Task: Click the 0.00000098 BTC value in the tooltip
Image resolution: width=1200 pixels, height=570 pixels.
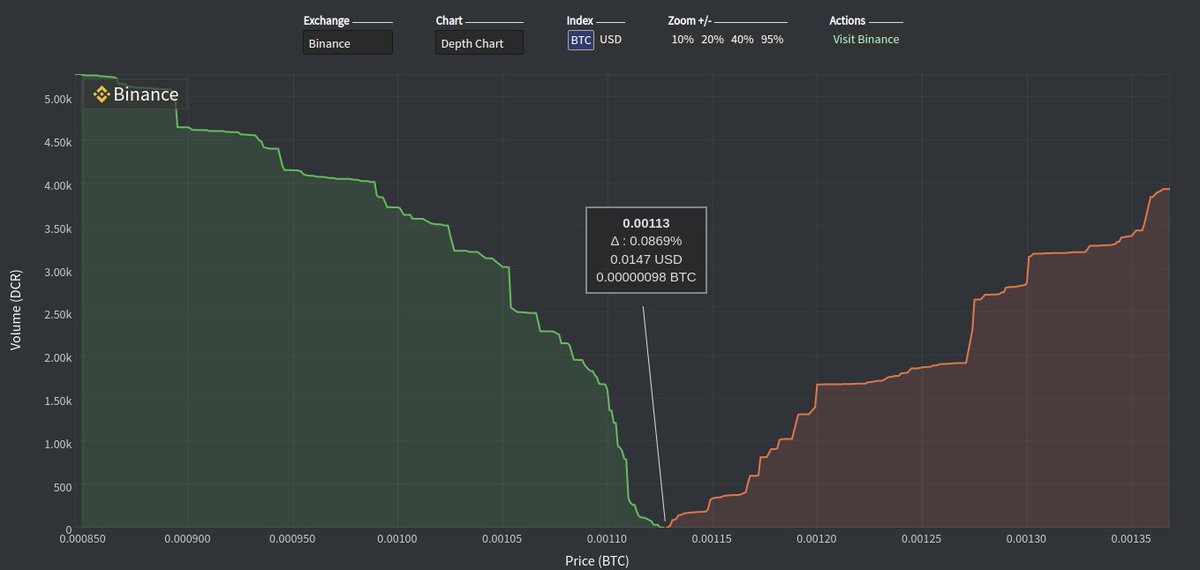Action: [646, 277]
